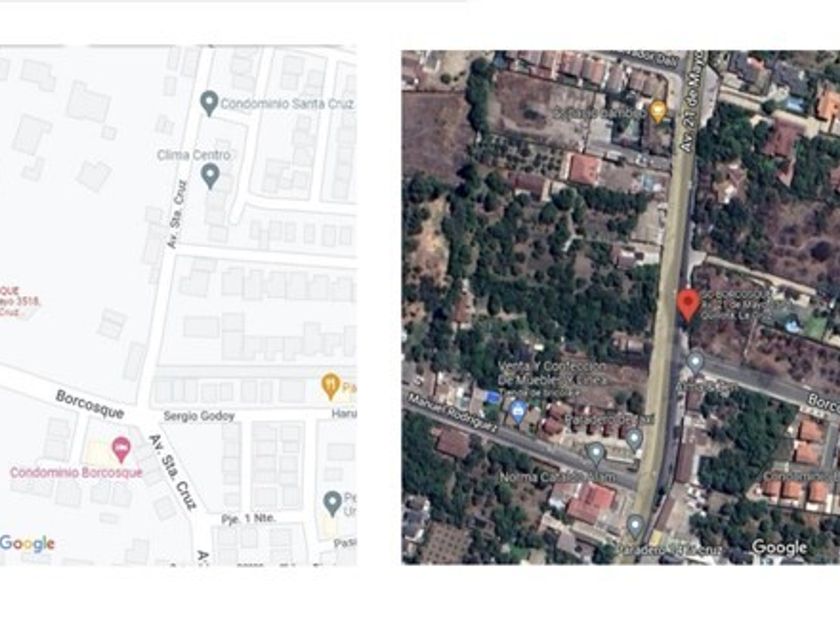
Task: Click the grey pin beside Borcosque street on satellite
Action: (695, 363)
